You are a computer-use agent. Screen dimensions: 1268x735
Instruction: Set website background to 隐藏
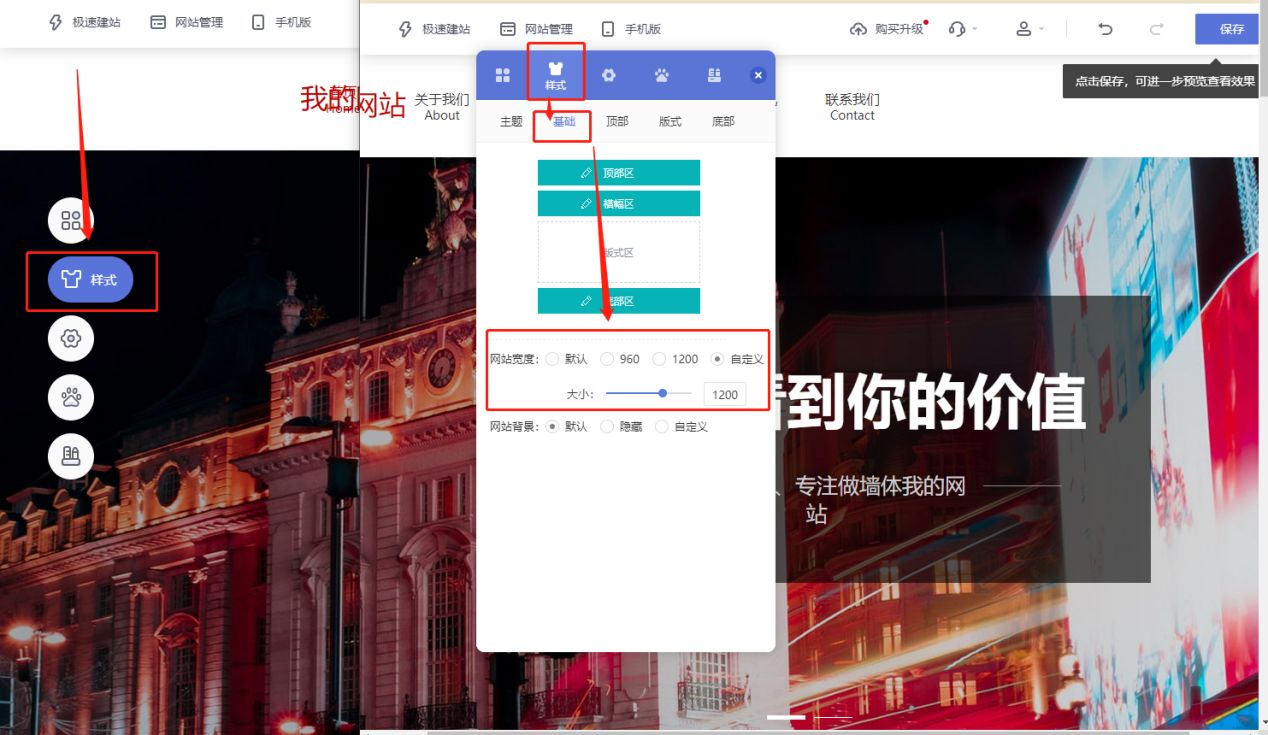608,426
